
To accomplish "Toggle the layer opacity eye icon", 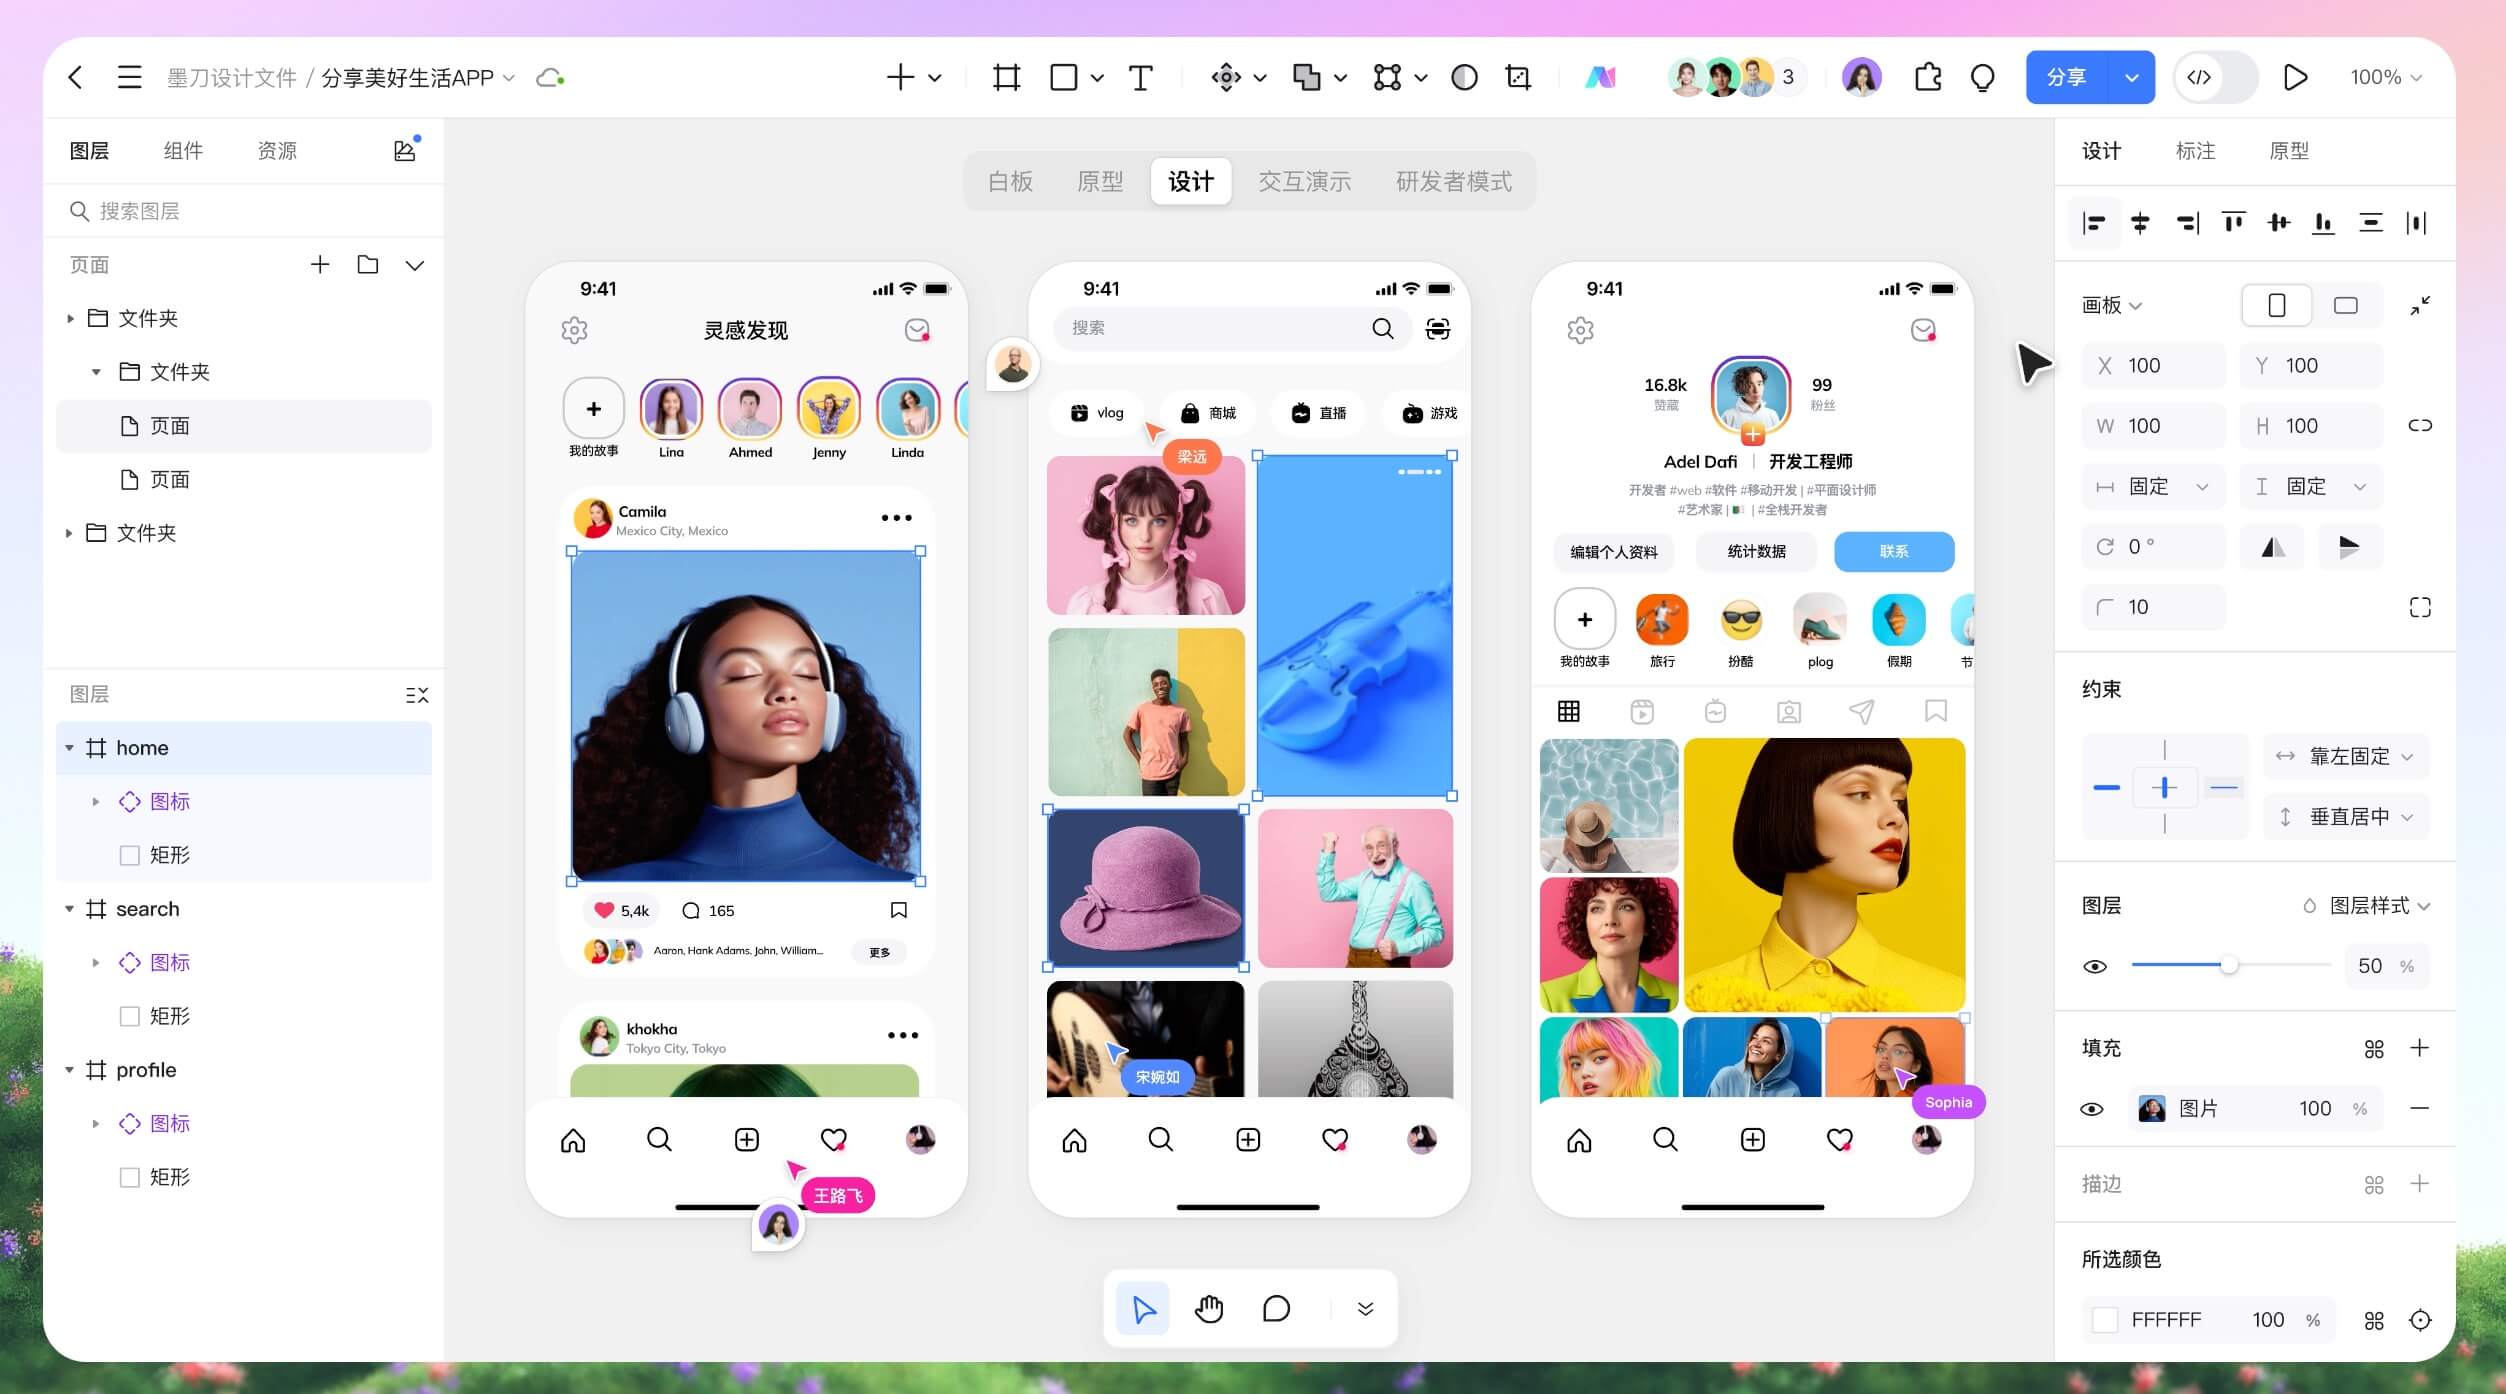I will pos(2096,965).
